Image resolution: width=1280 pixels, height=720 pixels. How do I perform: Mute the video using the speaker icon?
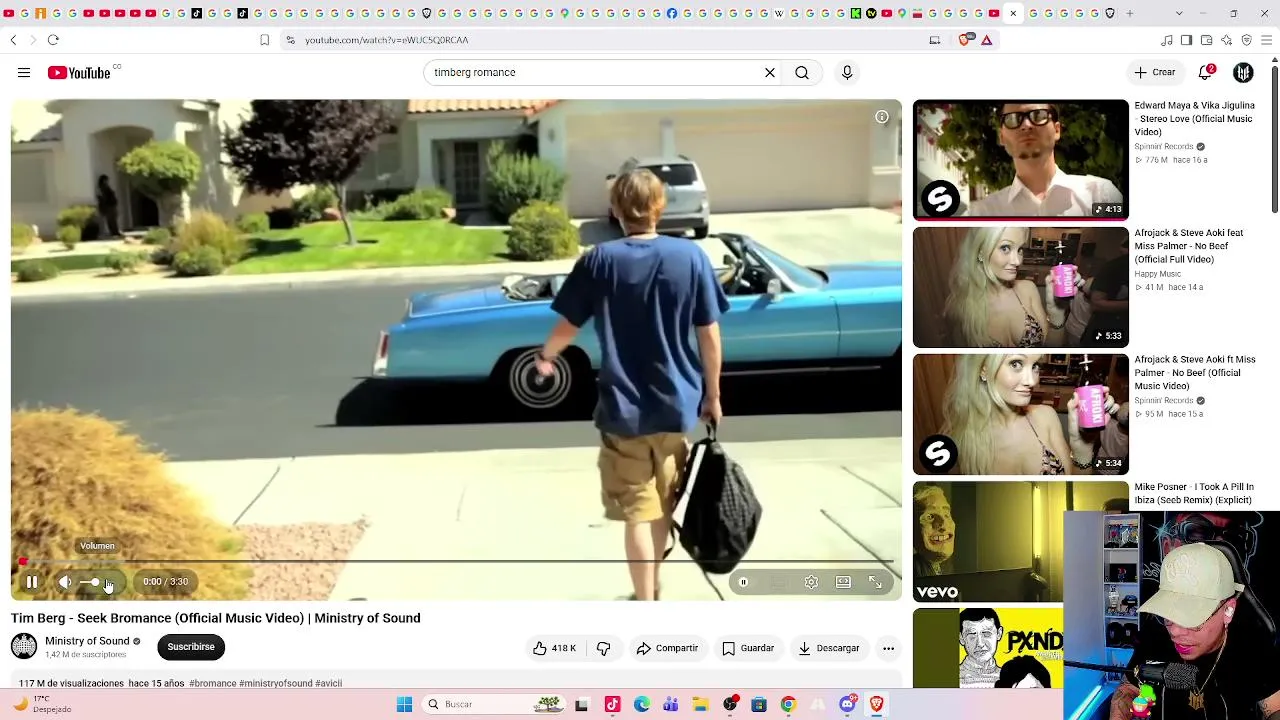[65, 582]
